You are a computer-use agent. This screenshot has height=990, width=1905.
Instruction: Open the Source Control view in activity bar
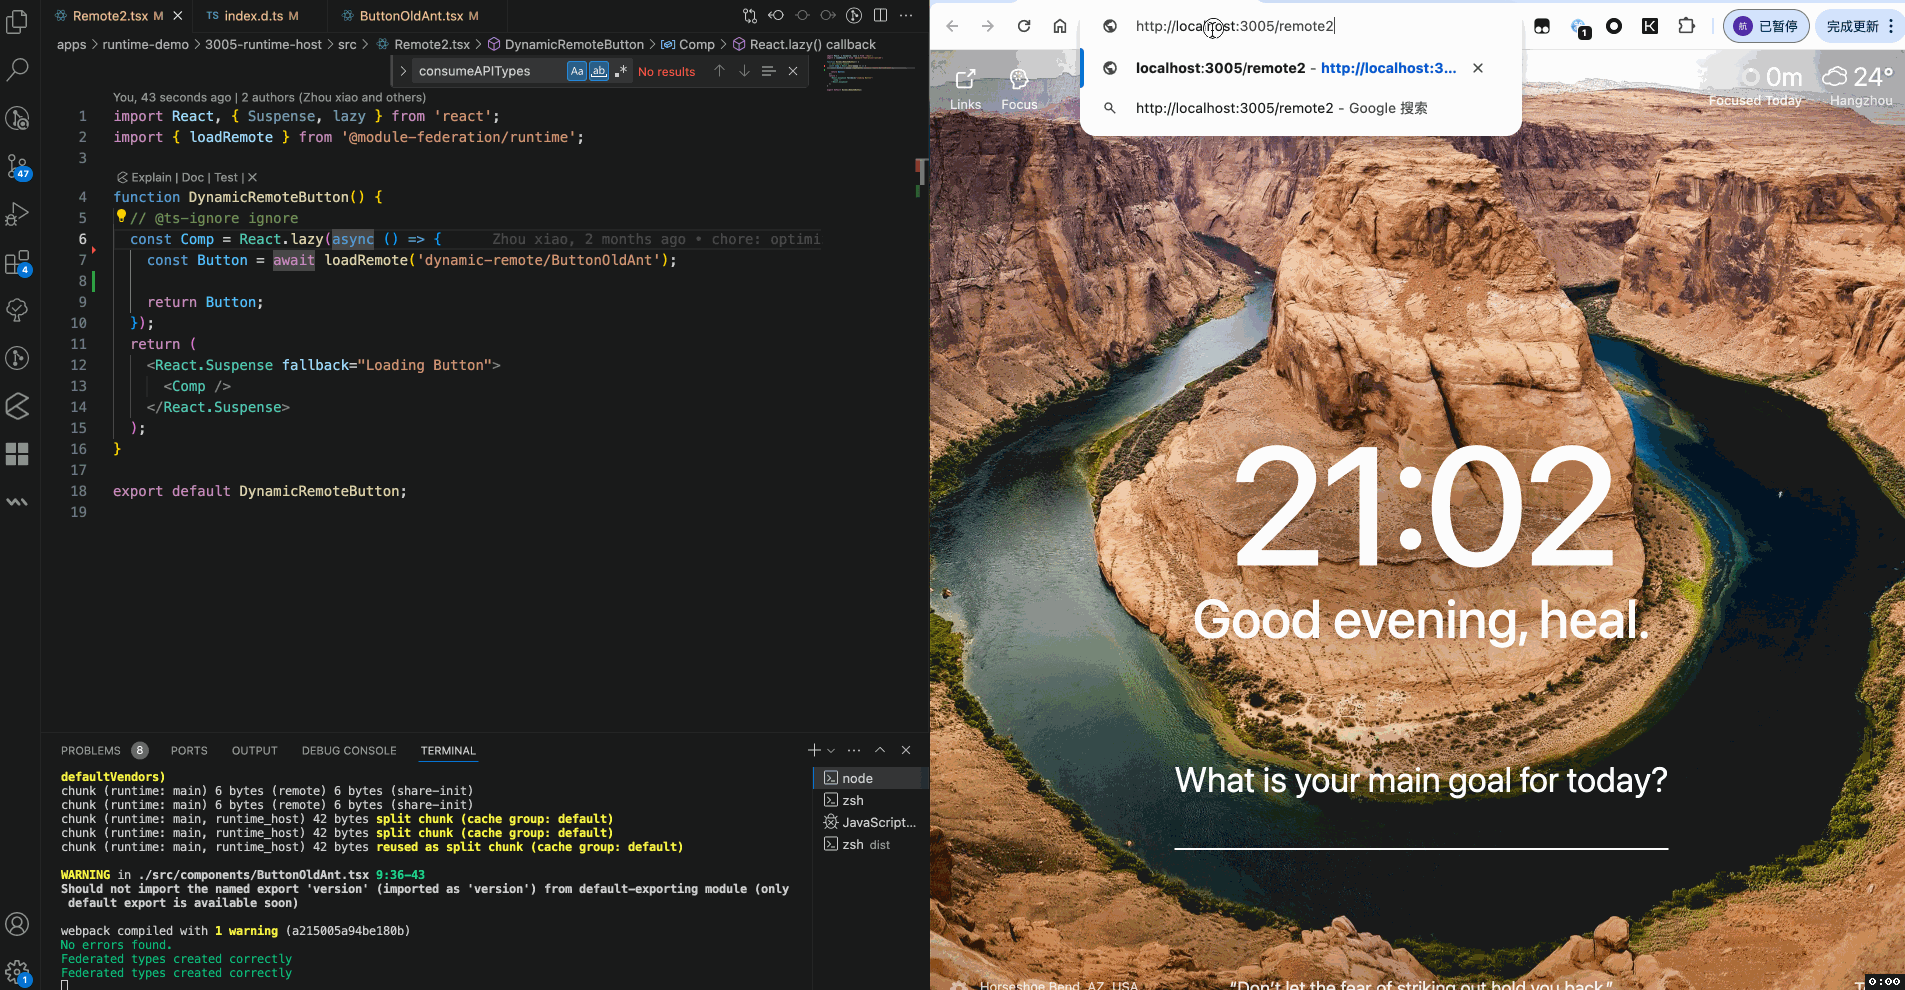click(18, 166)
